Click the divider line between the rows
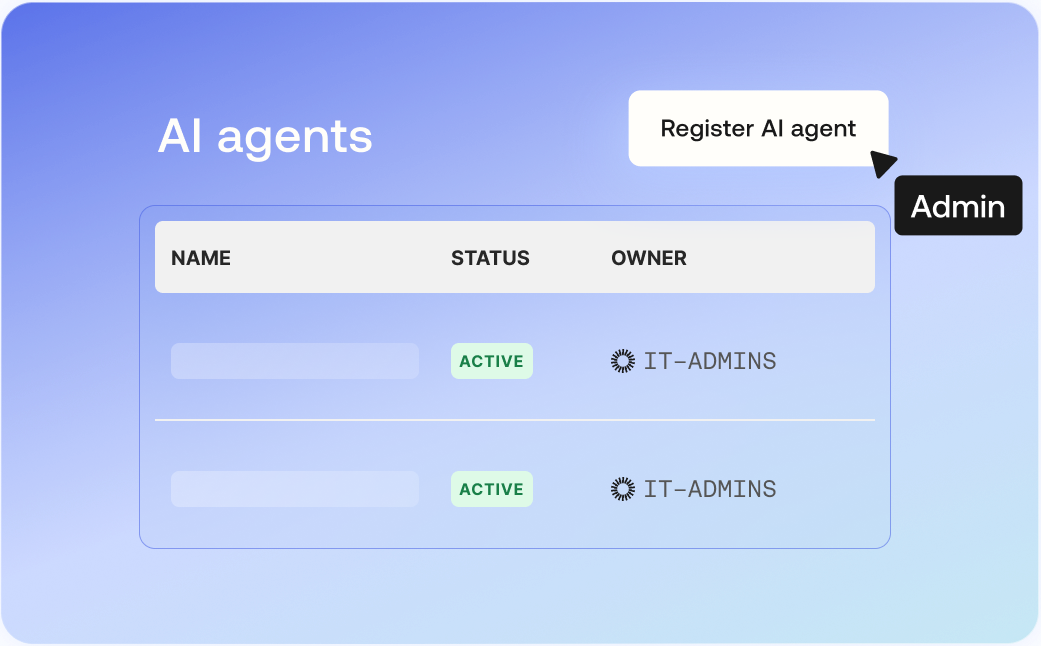Screen dimensions: 1041x646 point(514,420)
